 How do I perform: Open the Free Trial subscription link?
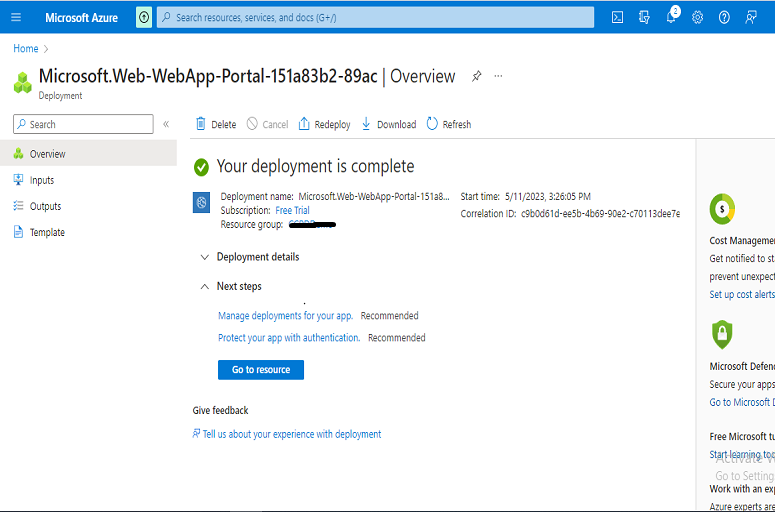(x=292, y=210)
